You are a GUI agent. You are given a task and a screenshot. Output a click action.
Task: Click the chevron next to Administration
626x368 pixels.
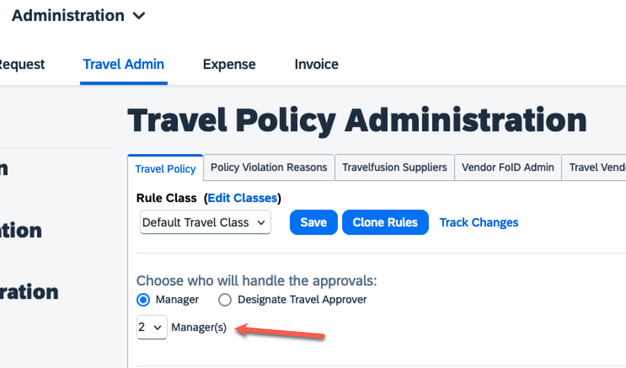click(x=139, y=16)
